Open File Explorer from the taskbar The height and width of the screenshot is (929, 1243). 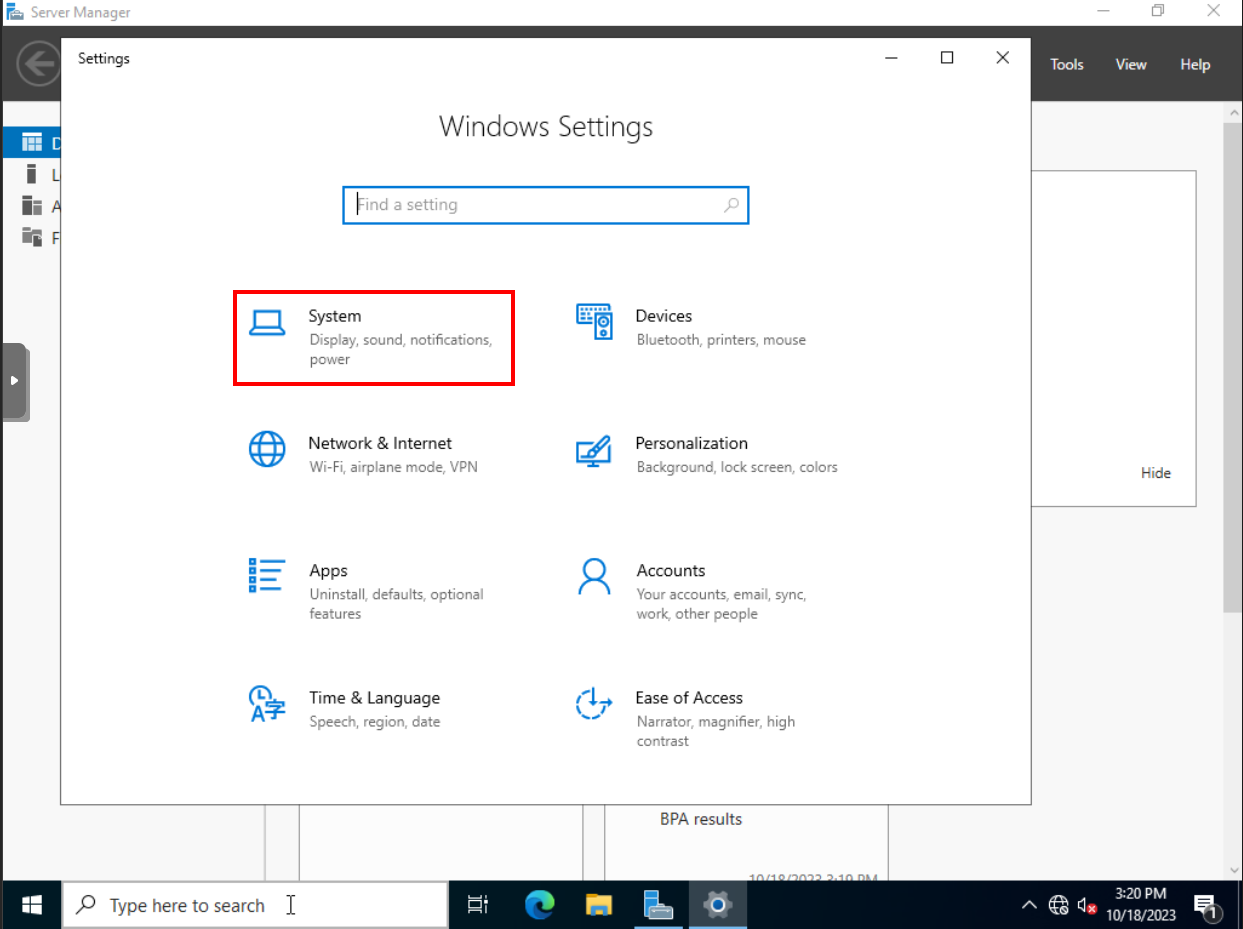598,905
